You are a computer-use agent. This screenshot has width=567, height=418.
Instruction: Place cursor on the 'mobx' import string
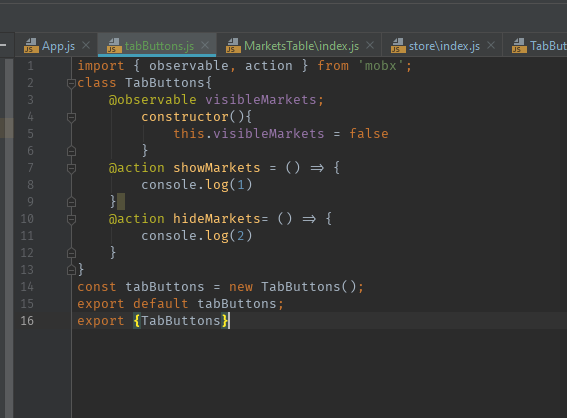tap(381, 66)
